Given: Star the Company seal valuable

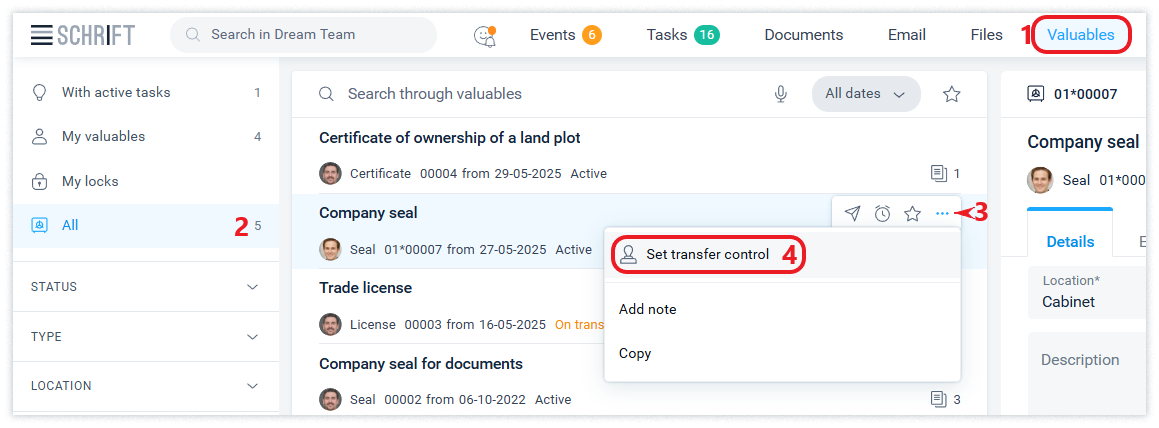Looking at the screenshot, I should [912, 213].
